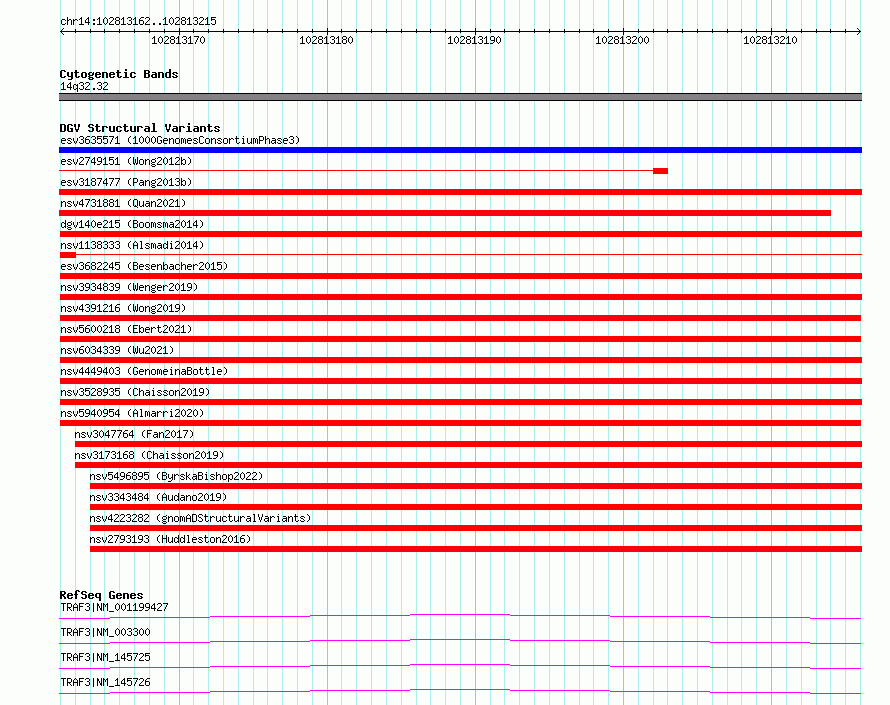Select the nsv5496895 (ByrskaBishop2022) label
The image size is (890, 705).
pyautogui.click(x=177, y=476)
